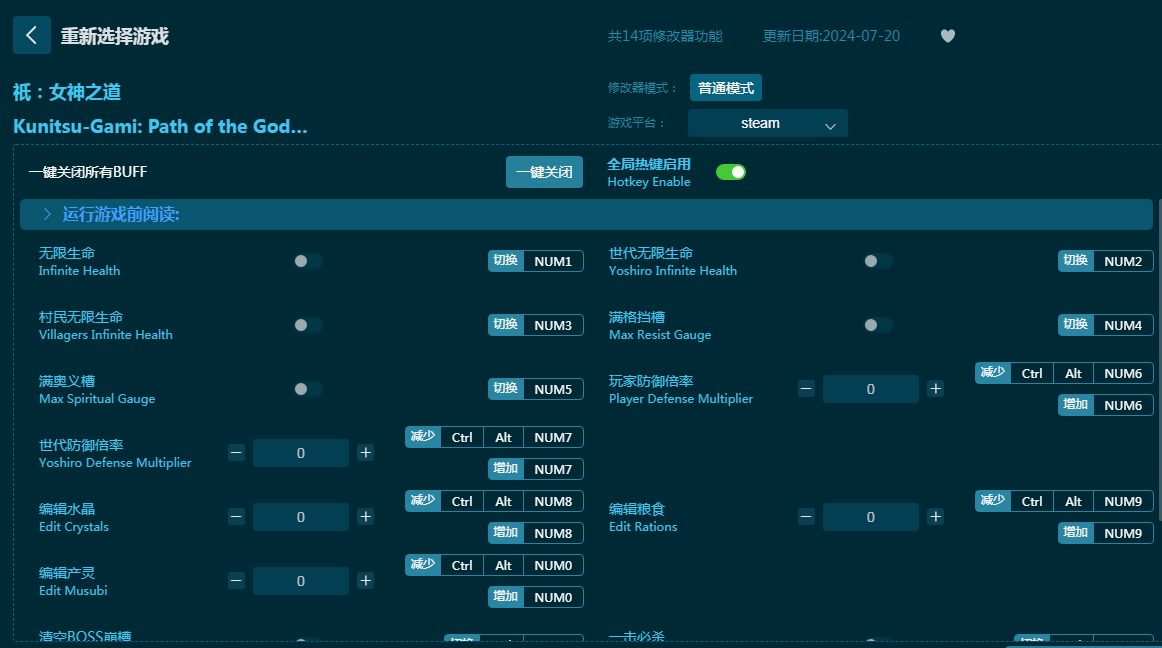
Task: Open the steam platform dropdown
Action: (x=767, y=123)
